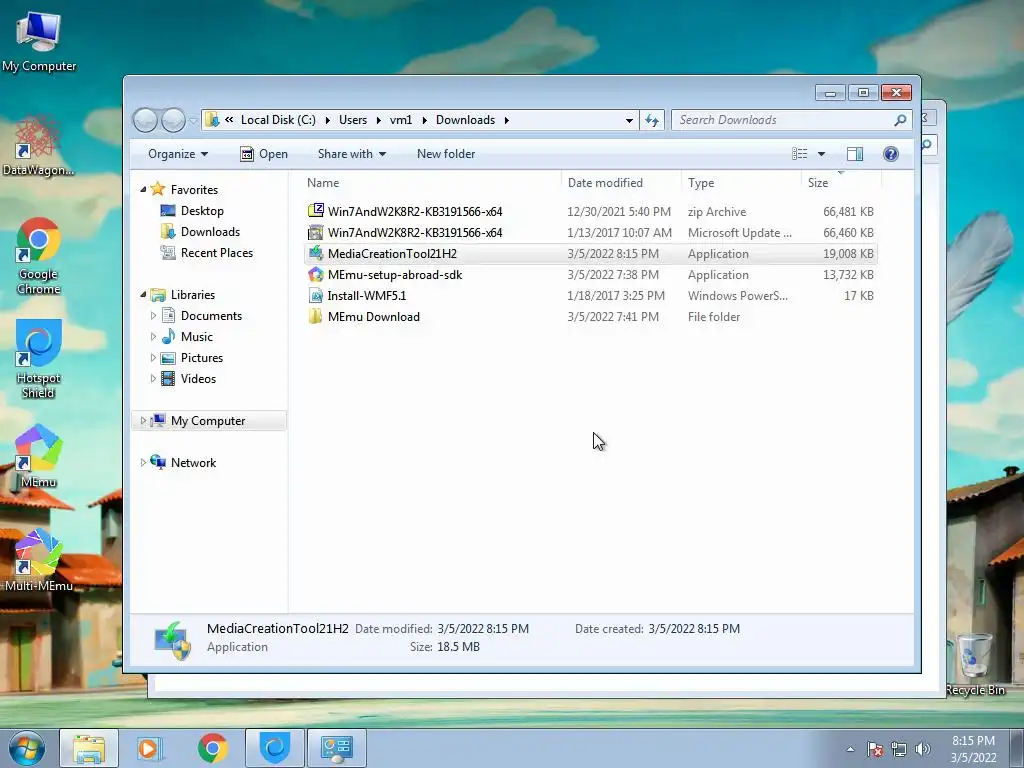
Task: Open Chrome from the taskbar
Action: click(212, 748)
